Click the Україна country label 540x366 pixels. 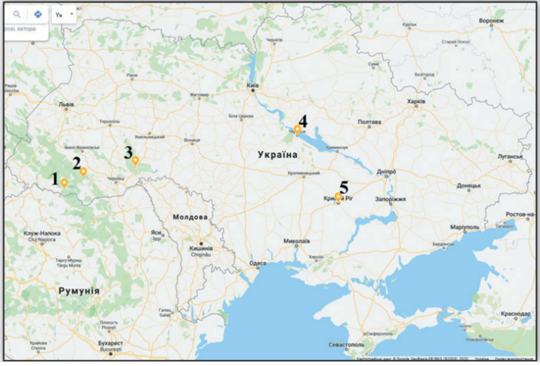pos(277,155)
